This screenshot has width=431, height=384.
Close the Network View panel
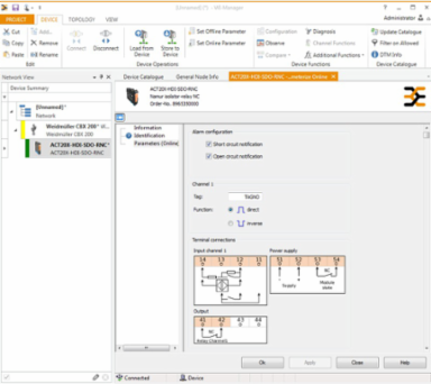coord(108,77)
